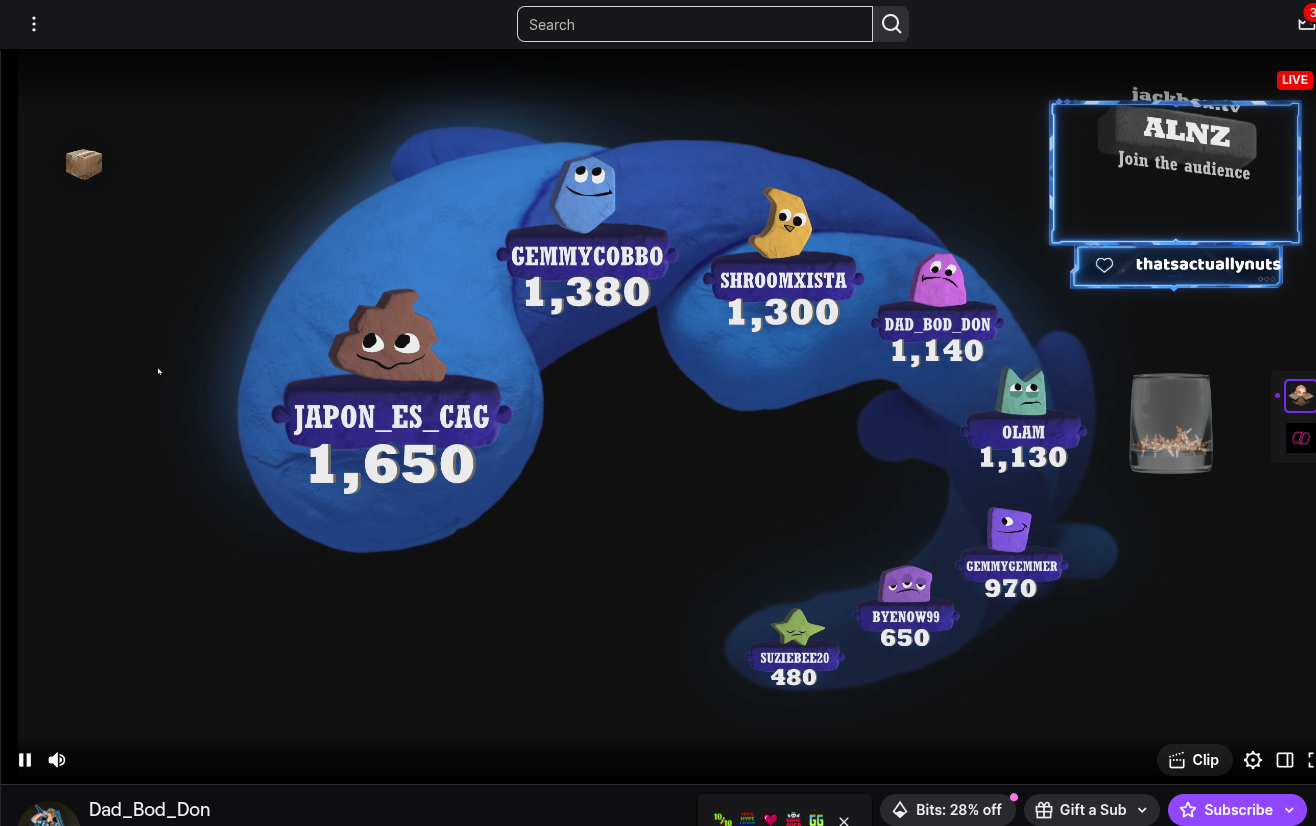Click the OLAM player name
1316x826 pixels.
1023,433
